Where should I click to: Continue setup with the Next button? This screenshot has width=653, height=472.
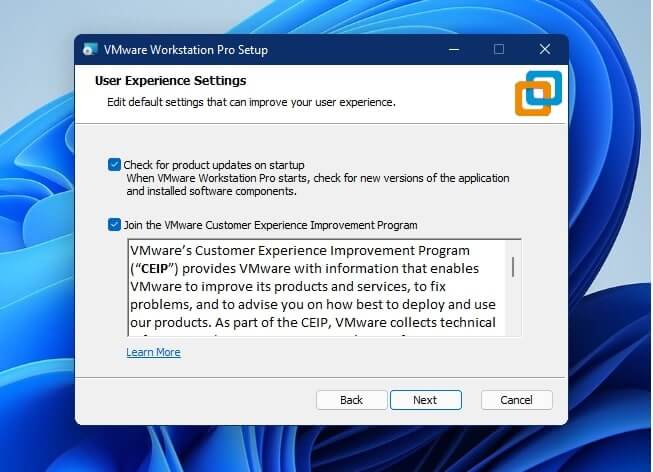coord(426,400)
